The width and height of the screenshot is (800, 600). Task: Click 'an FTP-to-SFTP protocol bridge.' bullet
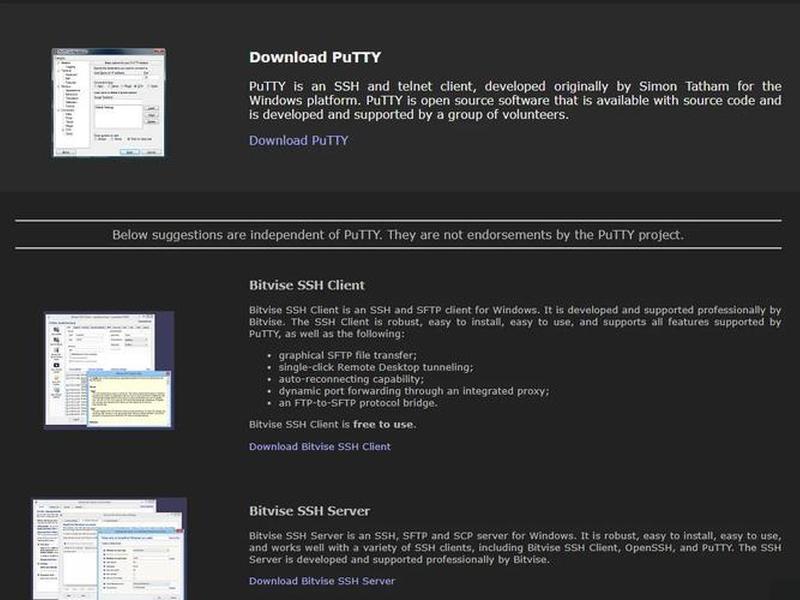point(358,403)
